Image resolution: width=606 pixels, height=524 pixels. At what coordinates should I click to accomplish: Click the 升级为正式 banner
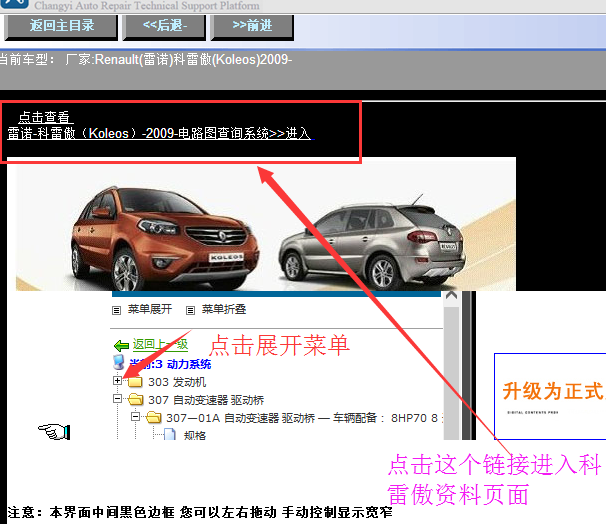(x=550, y=396)
